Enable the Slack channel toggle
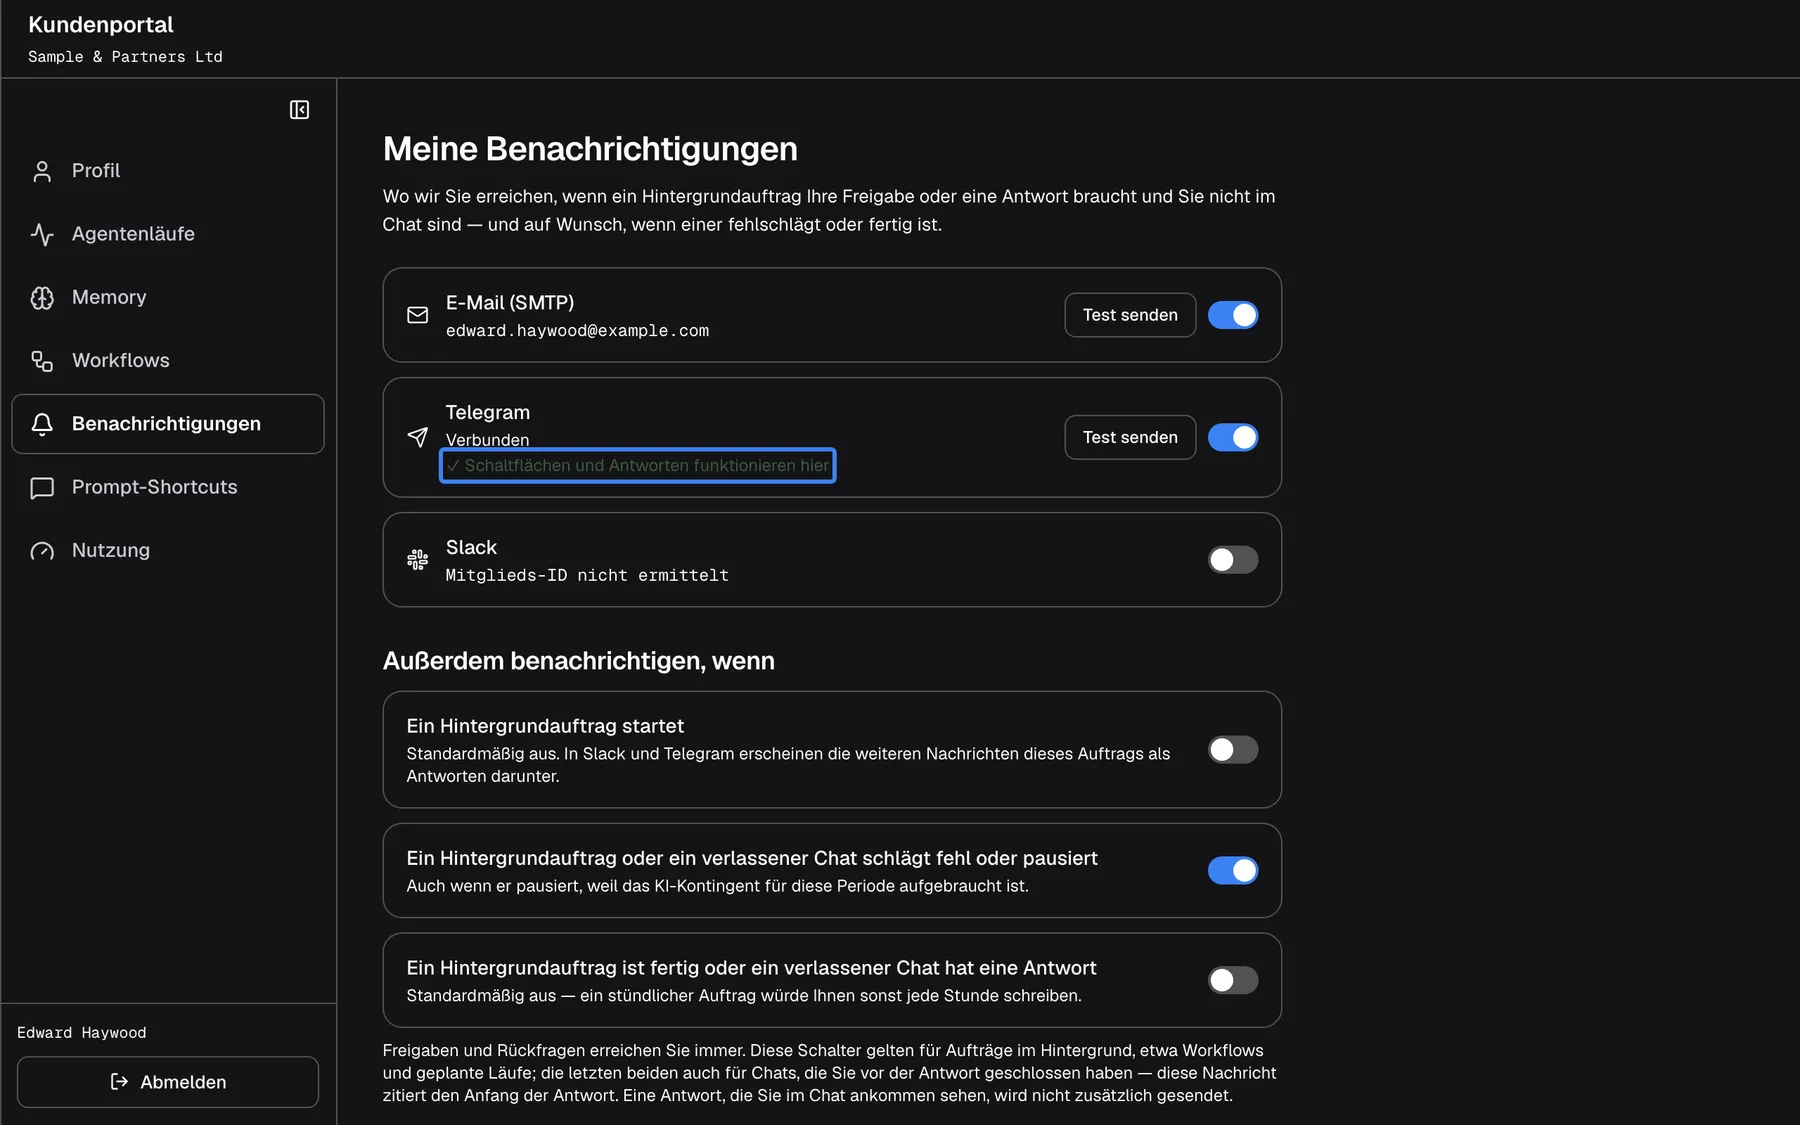The width and height of the screenshot is (1800, 1125). coord(1233,560)
